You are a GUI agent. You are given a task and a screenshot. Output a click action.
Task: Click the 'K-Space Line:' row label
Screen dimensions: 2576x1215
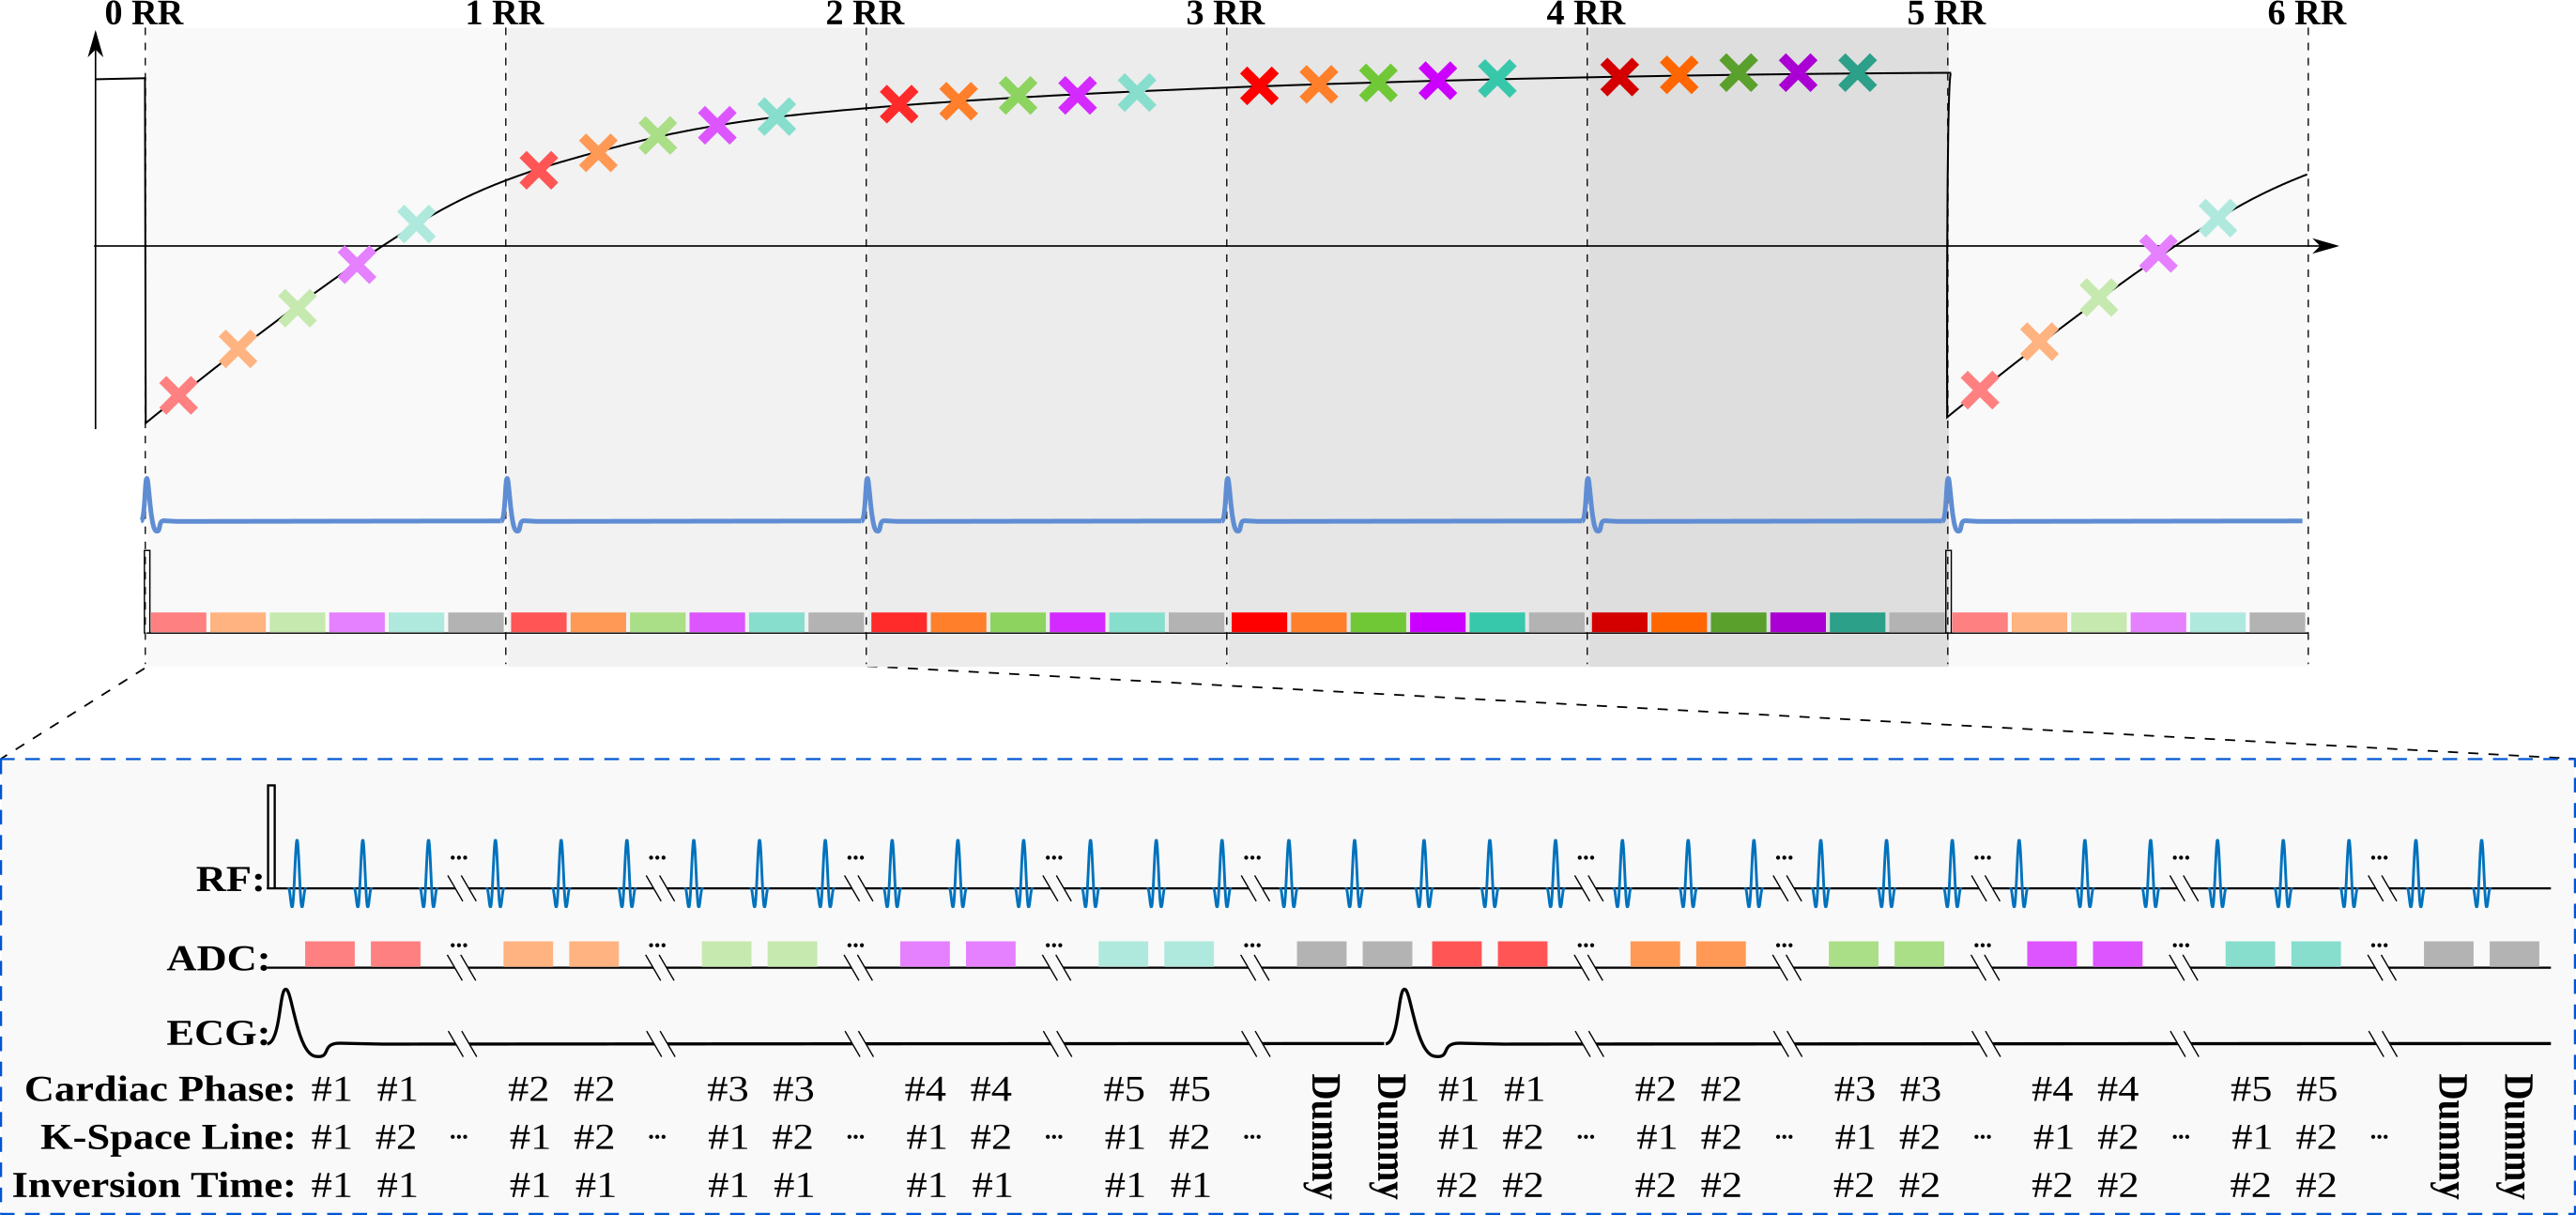[167, 1137]
